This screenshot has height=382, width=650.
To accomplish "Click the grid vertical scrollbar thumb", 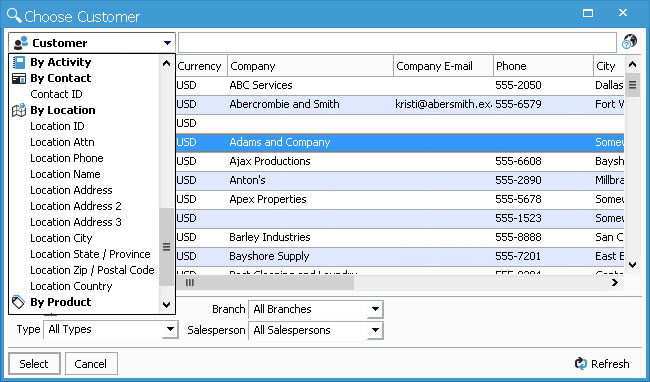I will (632, 85).
